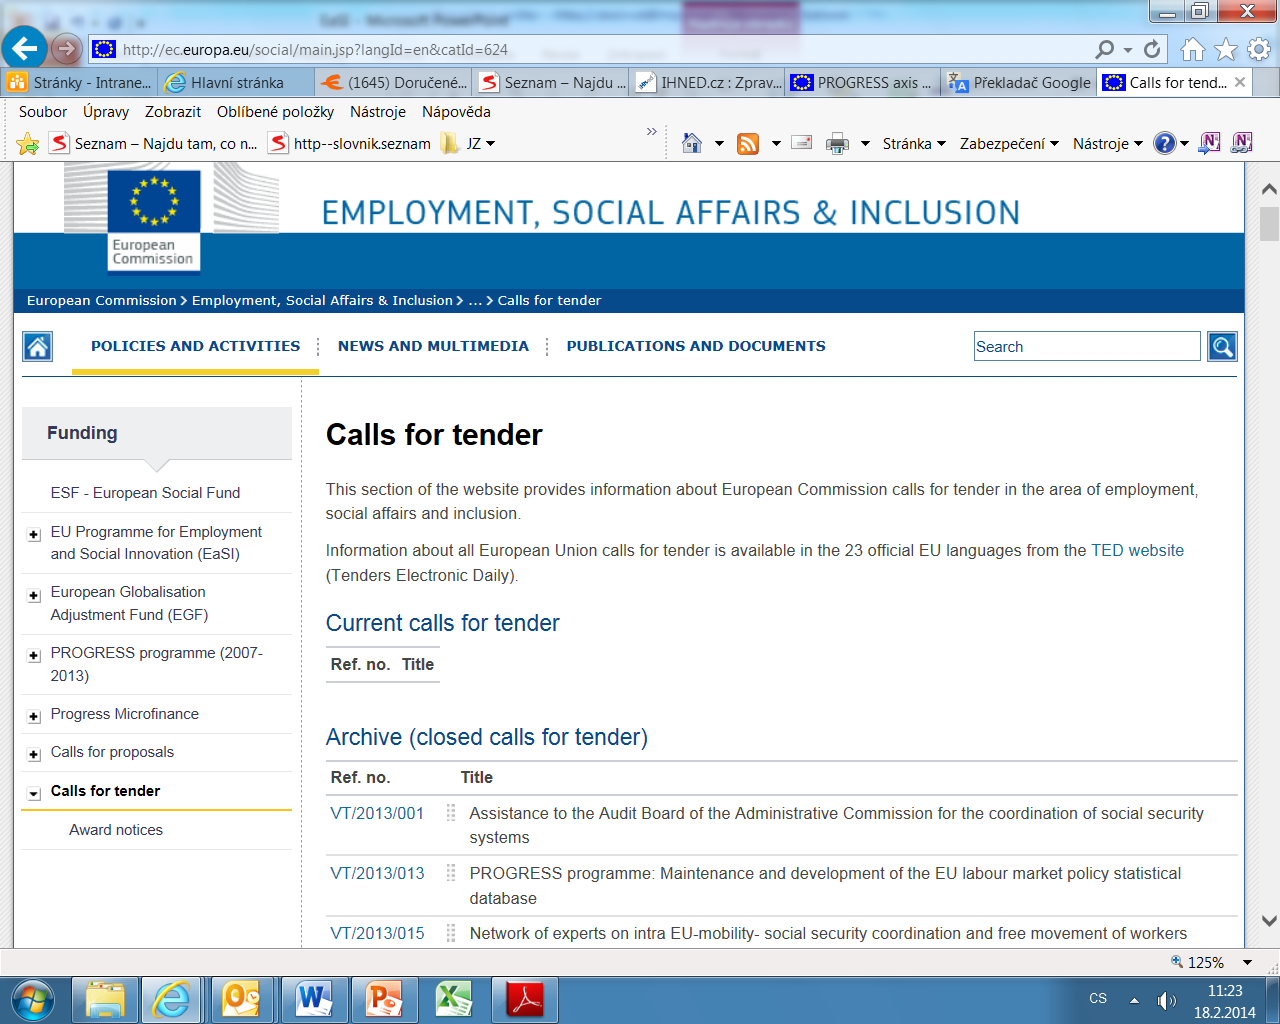Click the volume speaker icon in the tray

point(1166,1000)
